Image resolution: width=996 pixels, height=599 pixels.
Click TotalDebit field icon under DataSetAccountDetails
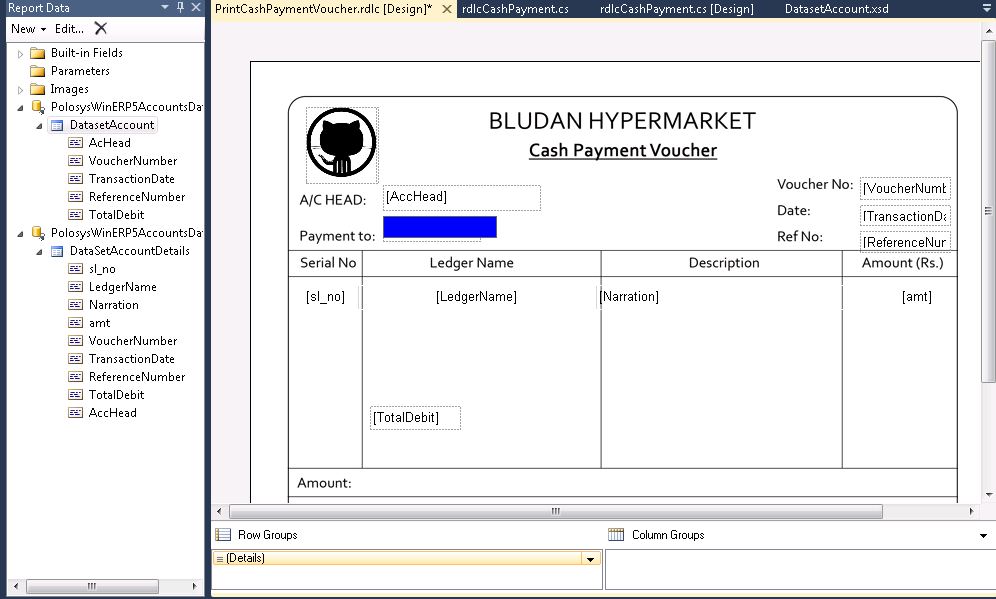[x=76, y=394]
